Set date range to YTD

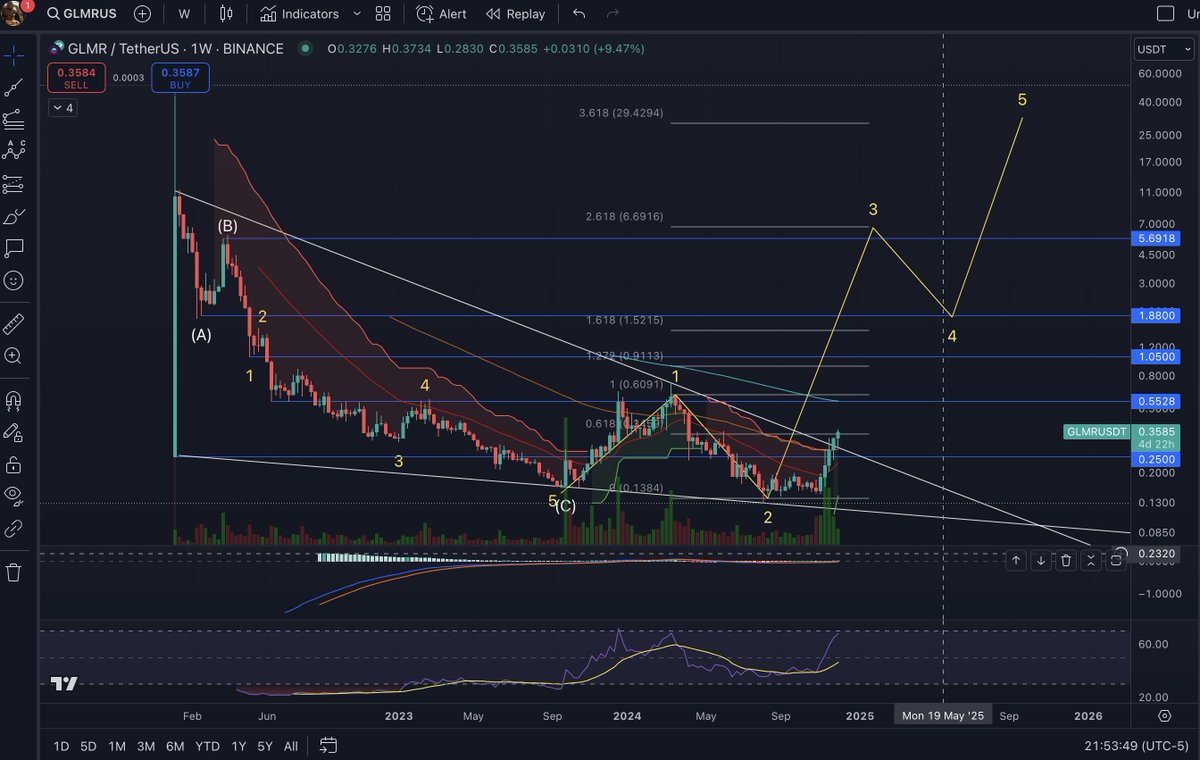tap(208, 745)
